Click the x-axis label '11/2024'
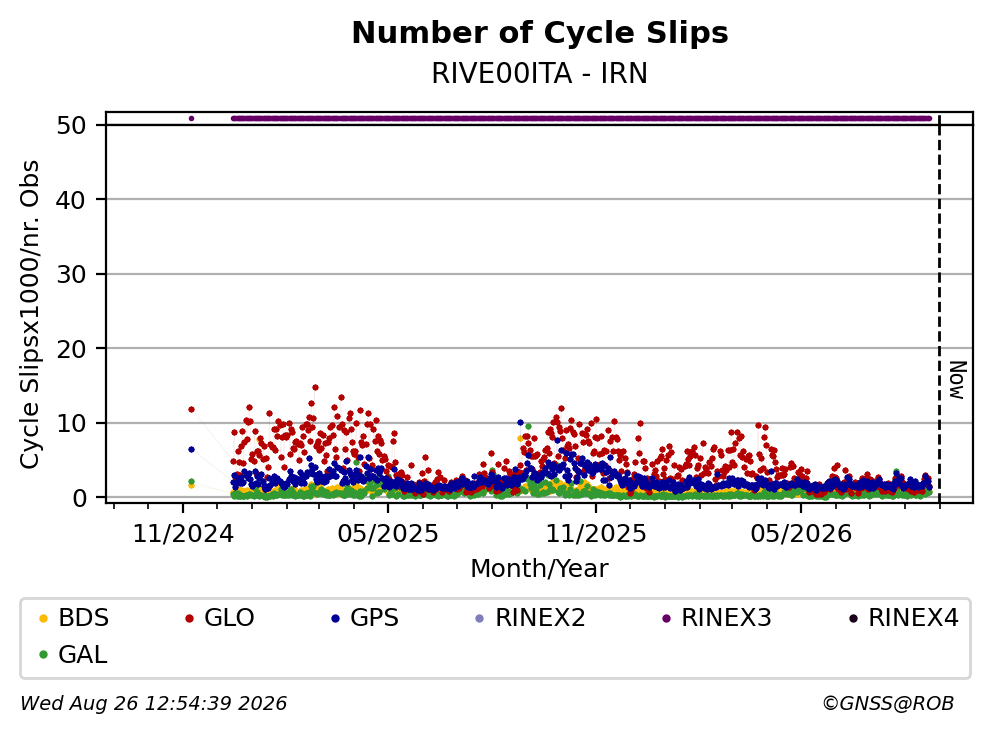993x734 pixels. click(x=183, y=534)
